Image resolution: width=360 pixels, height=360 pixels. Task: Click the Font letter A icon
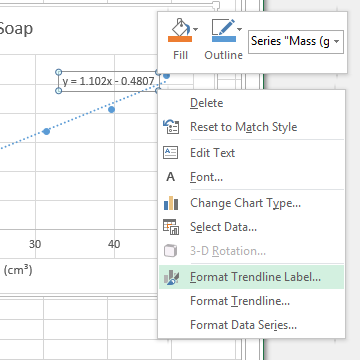(171, 177)
